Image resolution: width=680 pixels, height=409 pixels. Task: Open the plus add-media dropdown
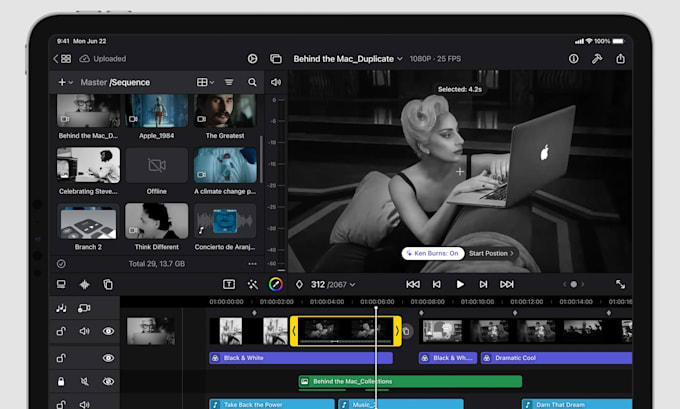(65, 82)
